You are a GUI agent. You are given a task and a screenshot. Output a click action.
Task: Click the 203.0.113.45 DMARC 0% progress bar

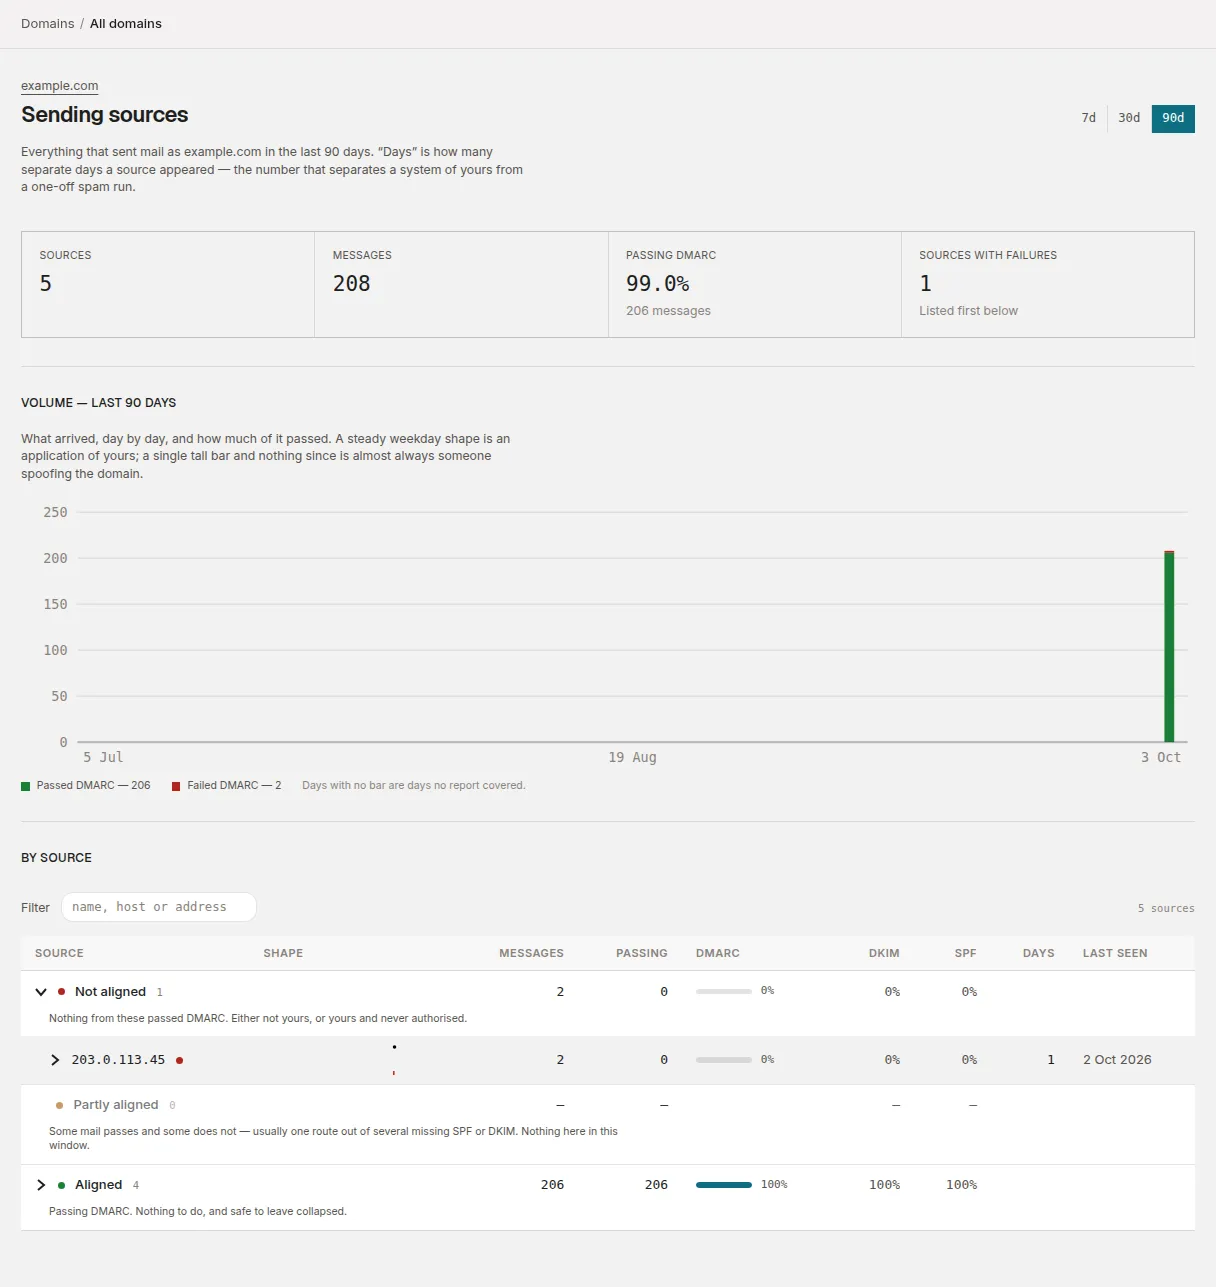[x=724, y=1060]
